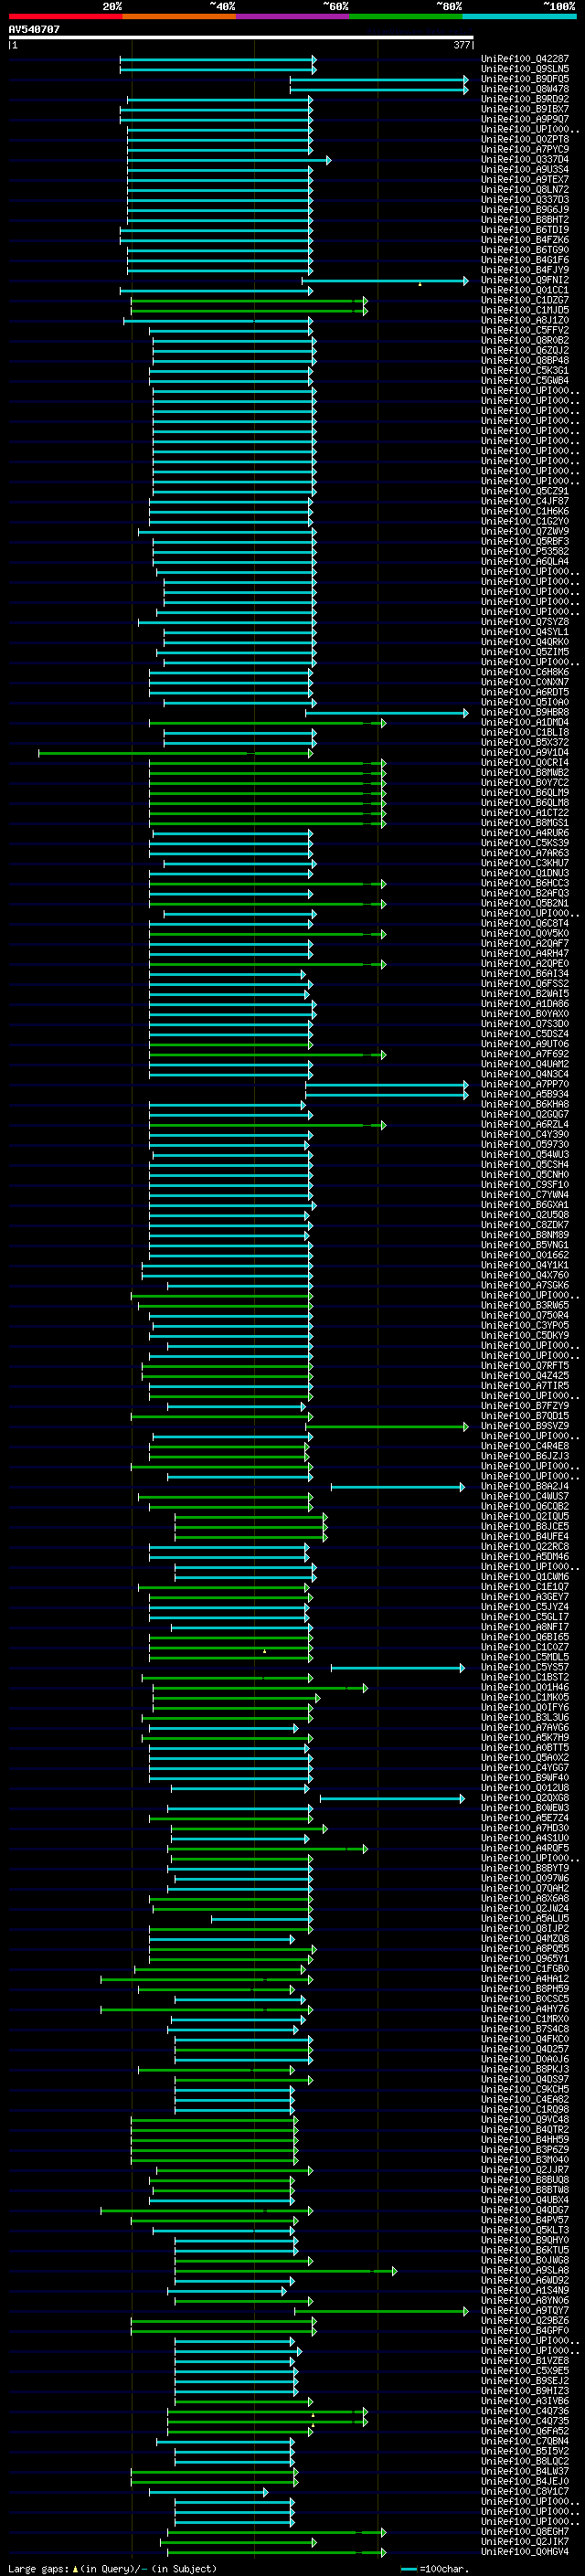Select hit label UniRef100_B6HCC3
The image size is (585, 2576).
525,883
